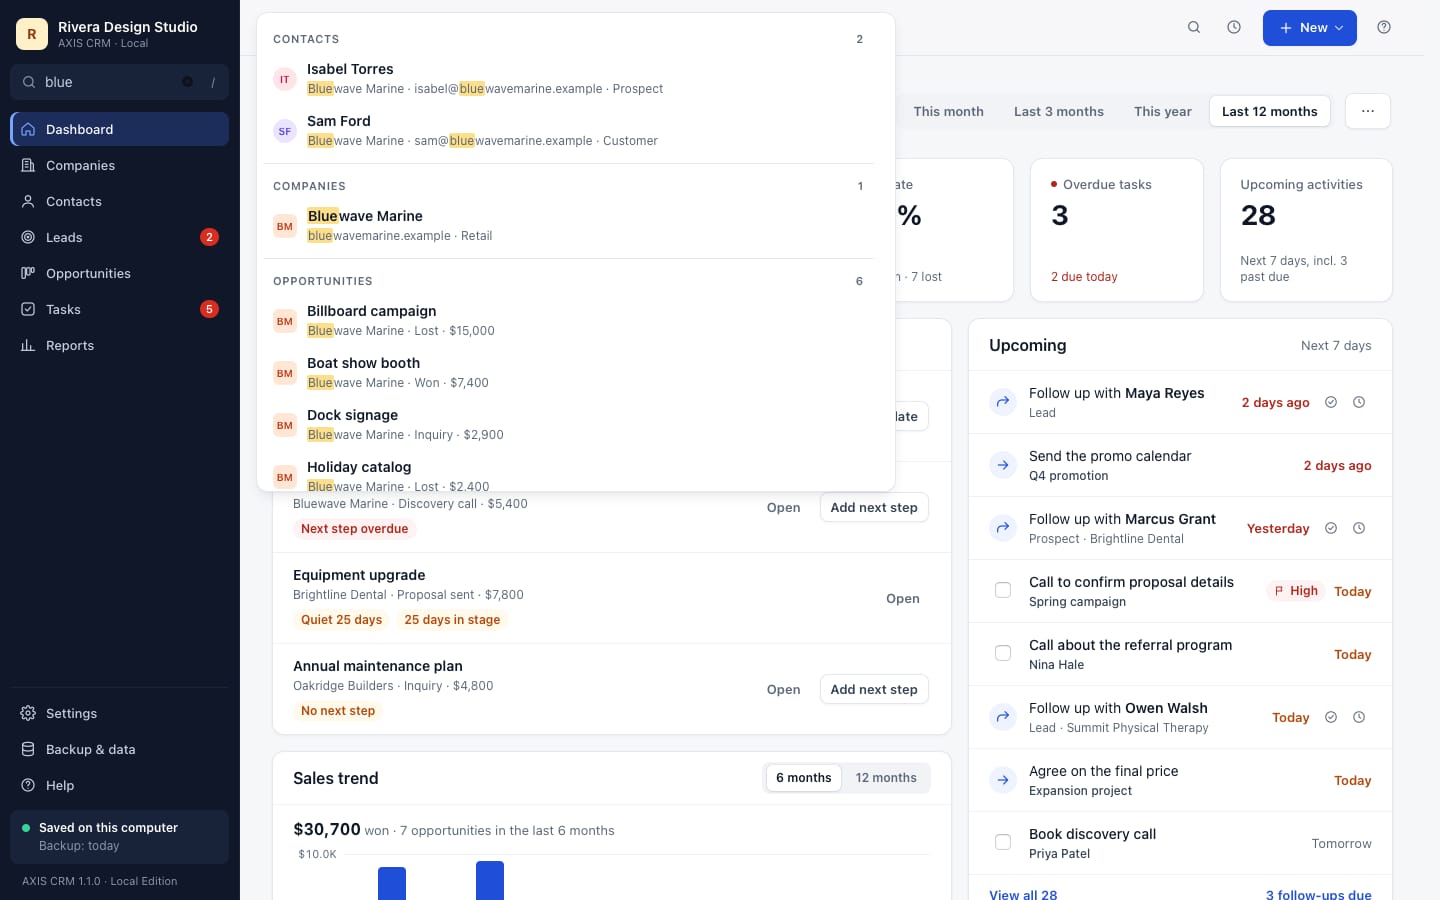Viewport: 1440px width, 900px height.
Task: Snooze the Follow up with Maya Reyes item
Action: (x=1359, y=402)
